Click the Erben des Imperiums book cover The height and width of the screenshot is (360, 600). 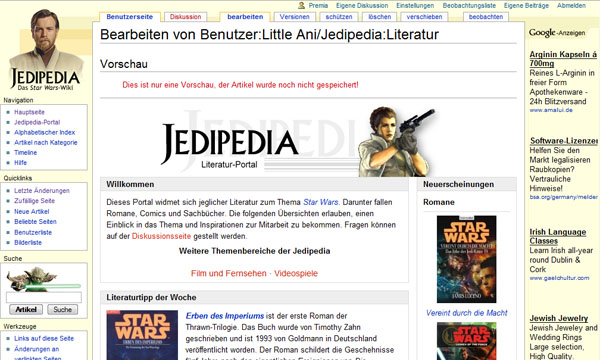coord(142,335)
